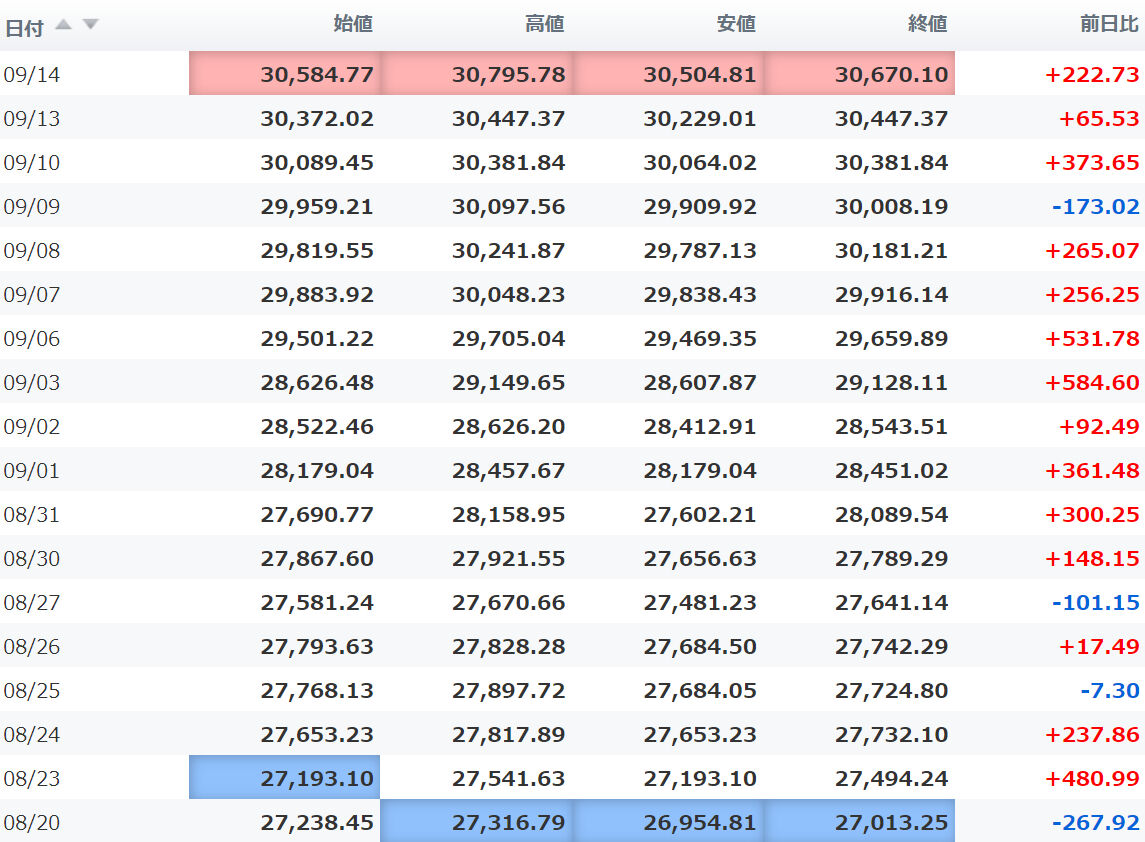Click the 終値 column header
The image size is (1145, 842).
(927, 24)
